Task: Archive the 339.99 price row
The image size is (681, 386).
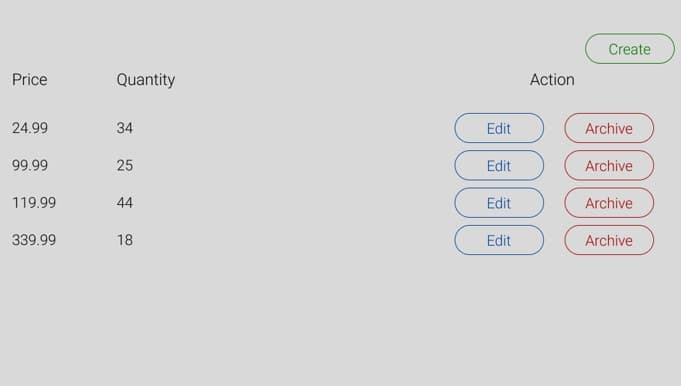Action: [x=609, y=240]
